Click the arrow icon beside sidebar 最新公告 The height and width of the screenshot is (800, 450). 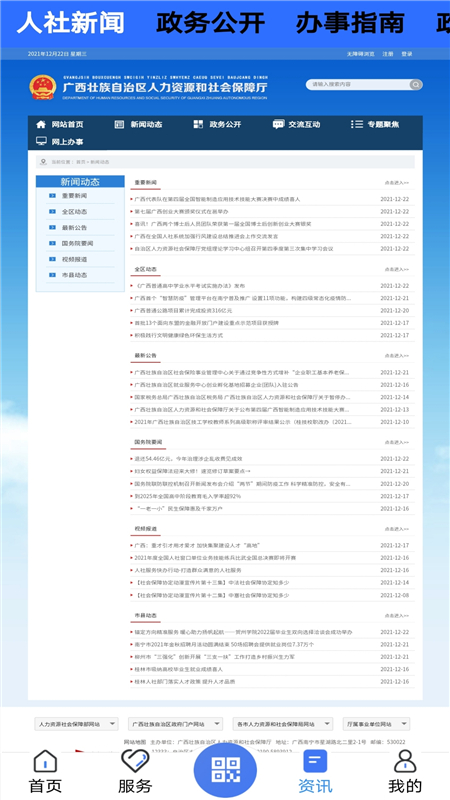click(52, 227)
